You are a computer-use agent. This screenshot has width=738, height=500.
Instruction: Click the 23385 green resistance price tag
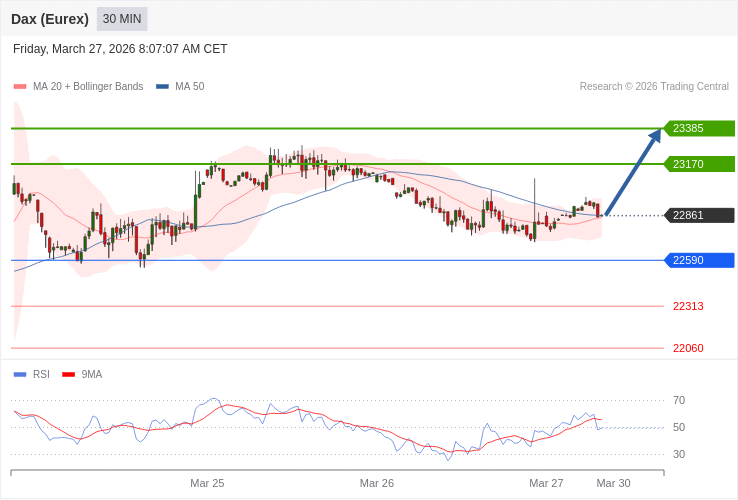click(x=699, y=128)
